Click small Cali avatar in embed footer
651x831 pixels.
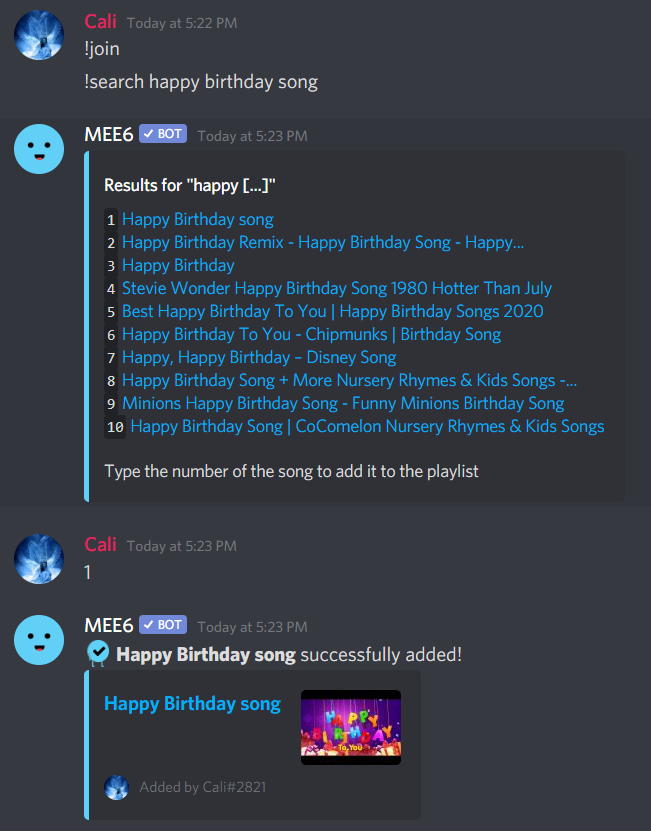pos(117,787)
